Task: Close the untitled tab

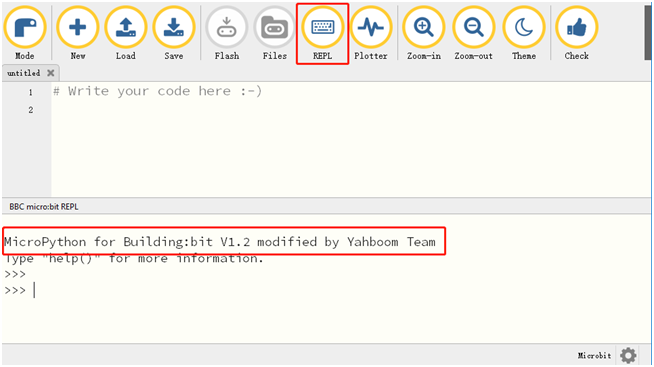Action: pyautogui.click(x=50, y=73)
